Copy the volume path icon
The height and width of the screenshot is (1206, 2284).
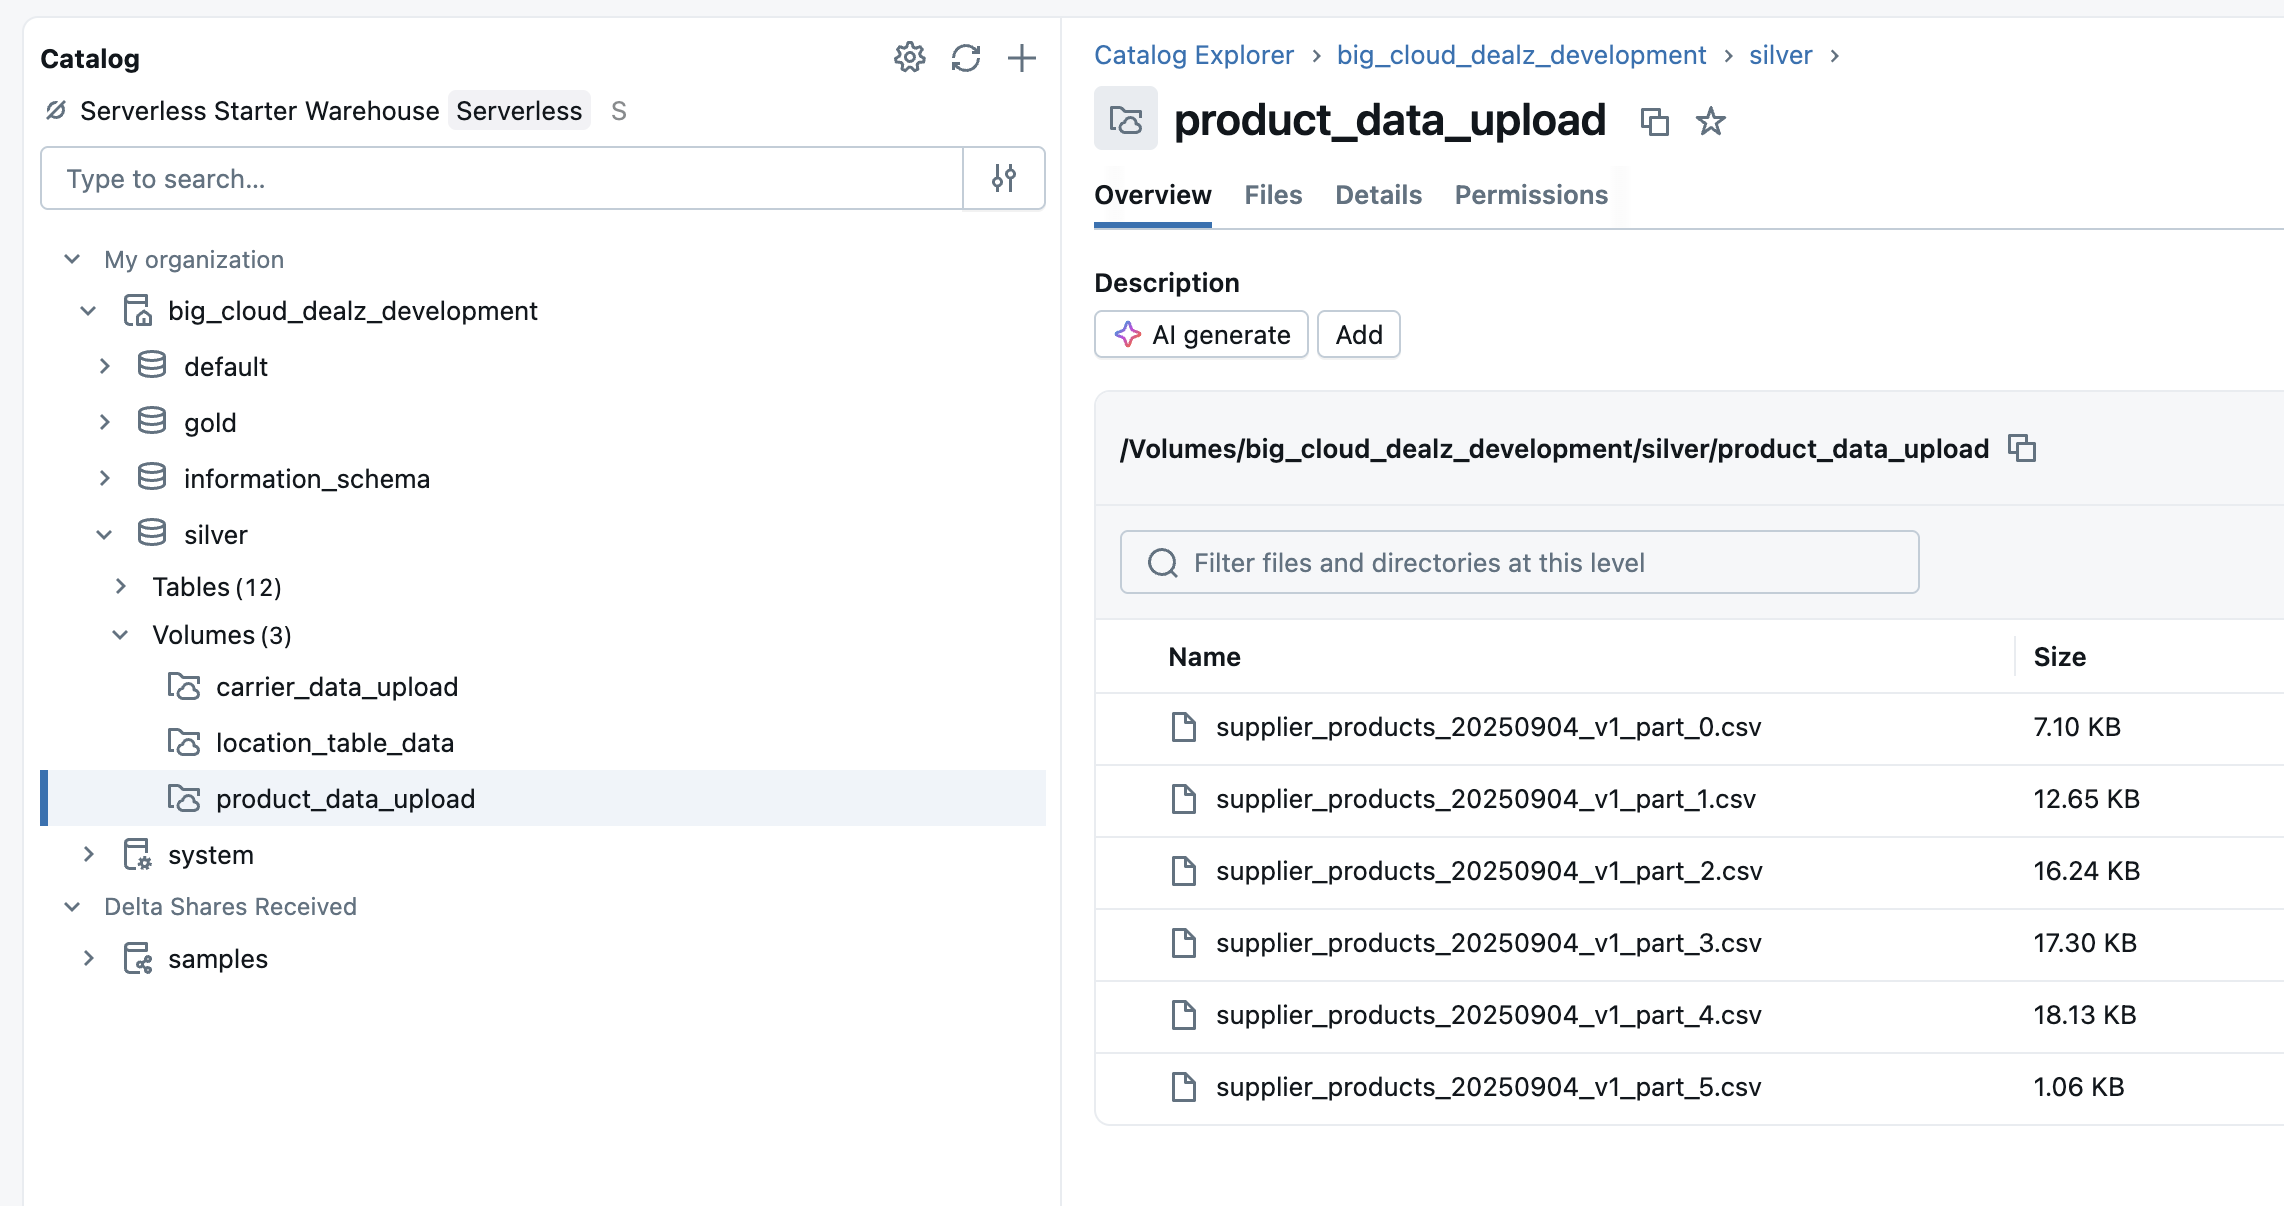tap(2021, 448)
